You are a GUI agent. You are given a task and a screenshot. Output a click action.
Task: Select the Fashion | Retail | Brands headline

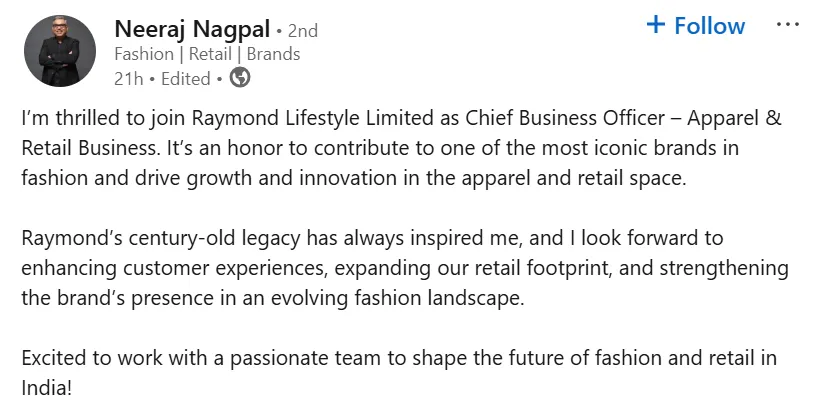click(x=207, y=54)
